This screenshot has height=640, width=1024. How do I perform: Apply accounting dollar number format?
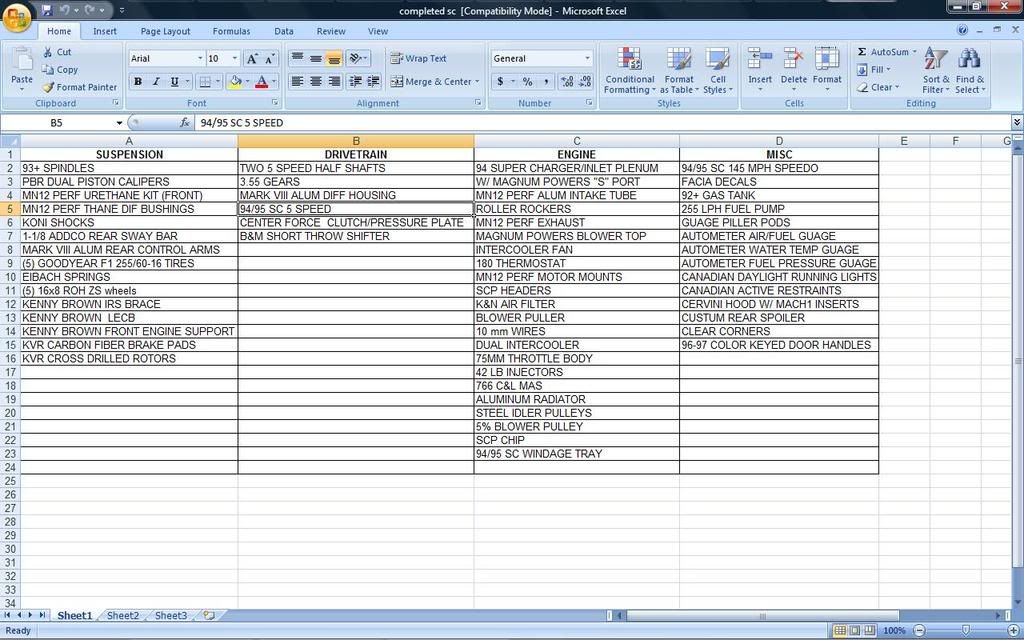click(500, 82)
